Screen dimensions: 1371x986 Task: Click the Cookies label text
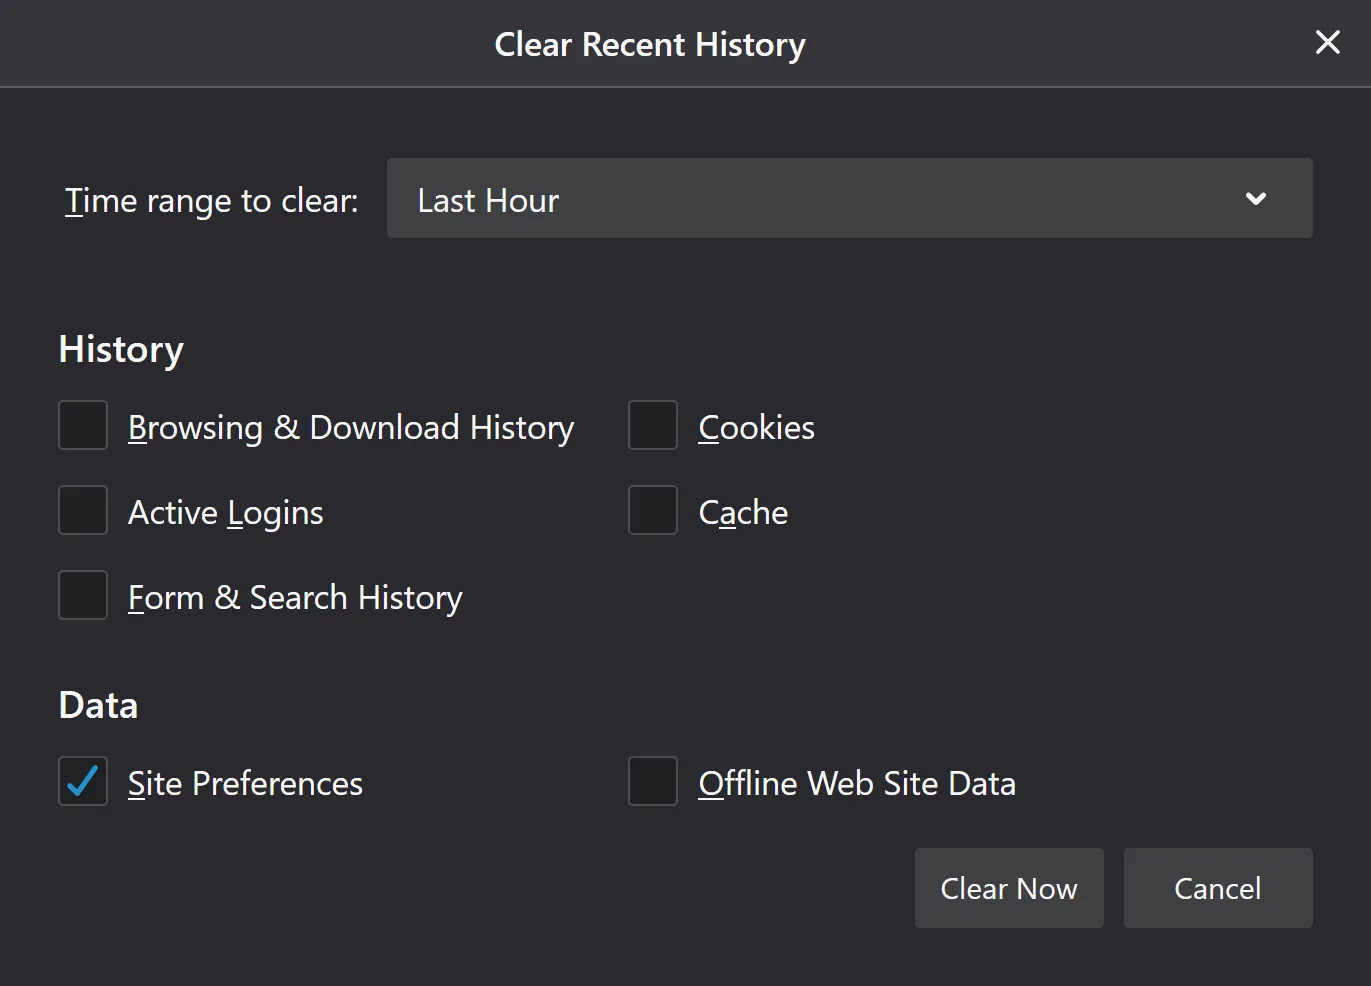756,427
